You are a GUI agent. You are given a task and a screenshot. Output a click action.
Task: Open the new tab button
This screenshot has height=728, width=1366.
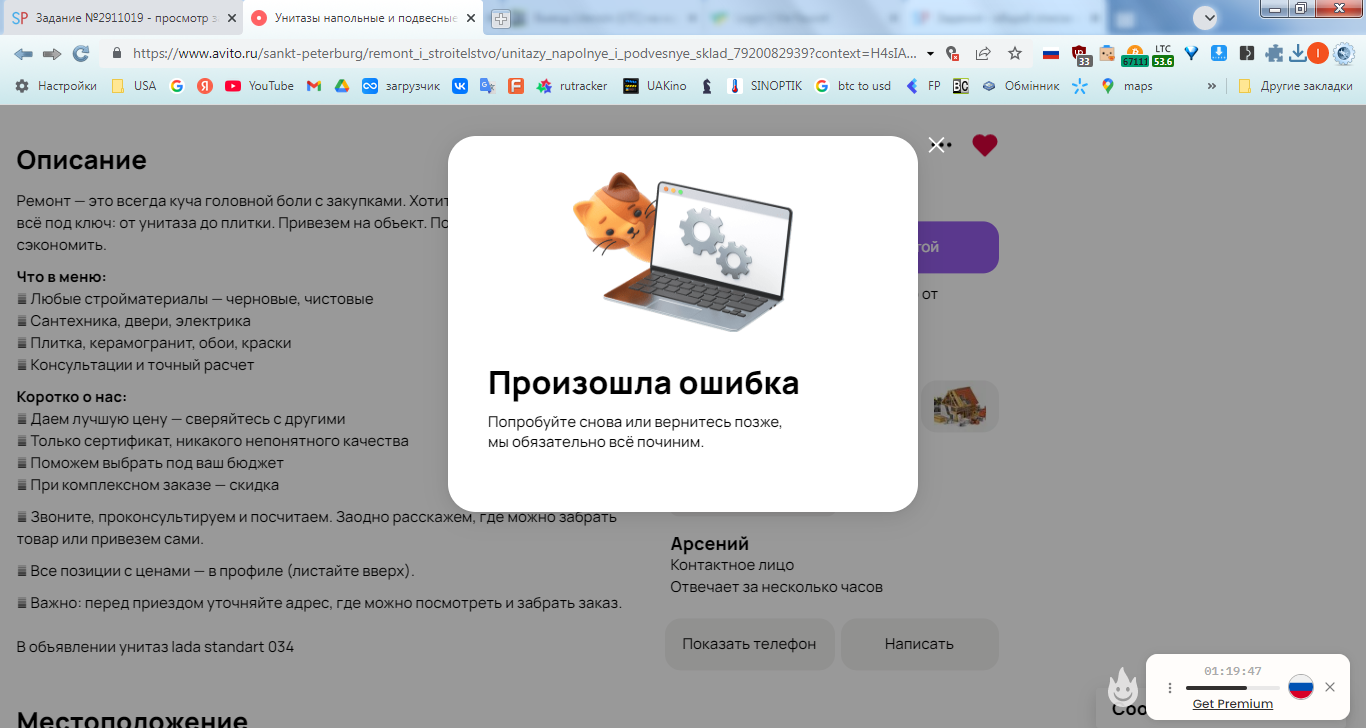501,19
